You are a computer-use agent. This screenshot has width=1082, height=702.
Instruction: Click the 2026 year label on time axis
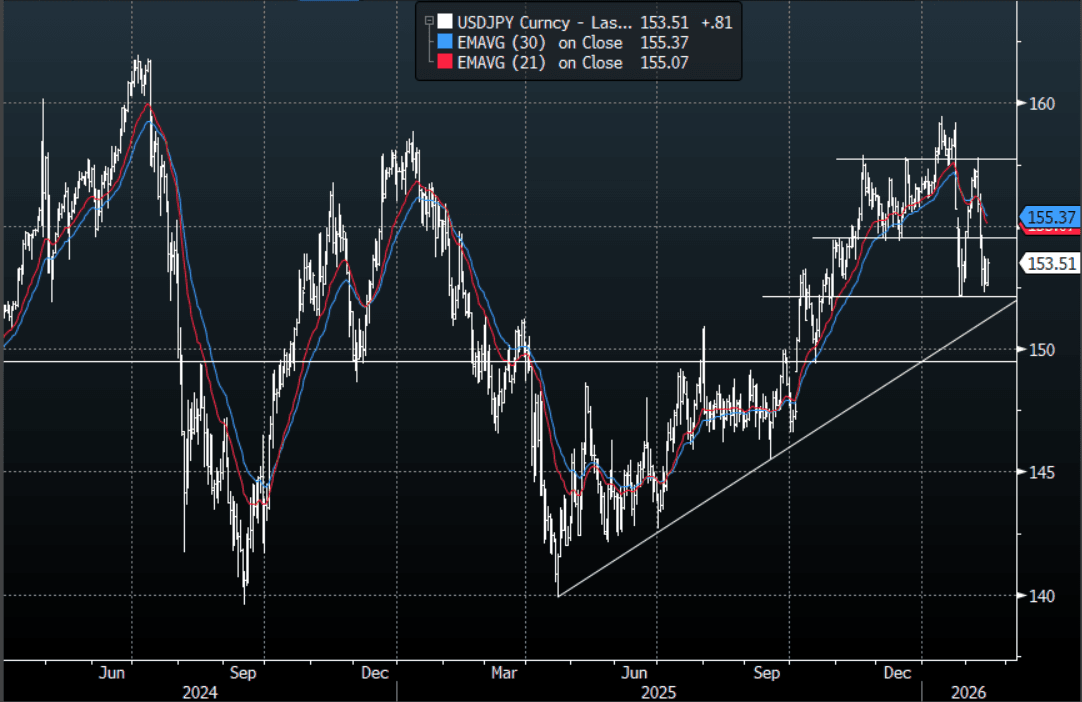coord(968,692)
